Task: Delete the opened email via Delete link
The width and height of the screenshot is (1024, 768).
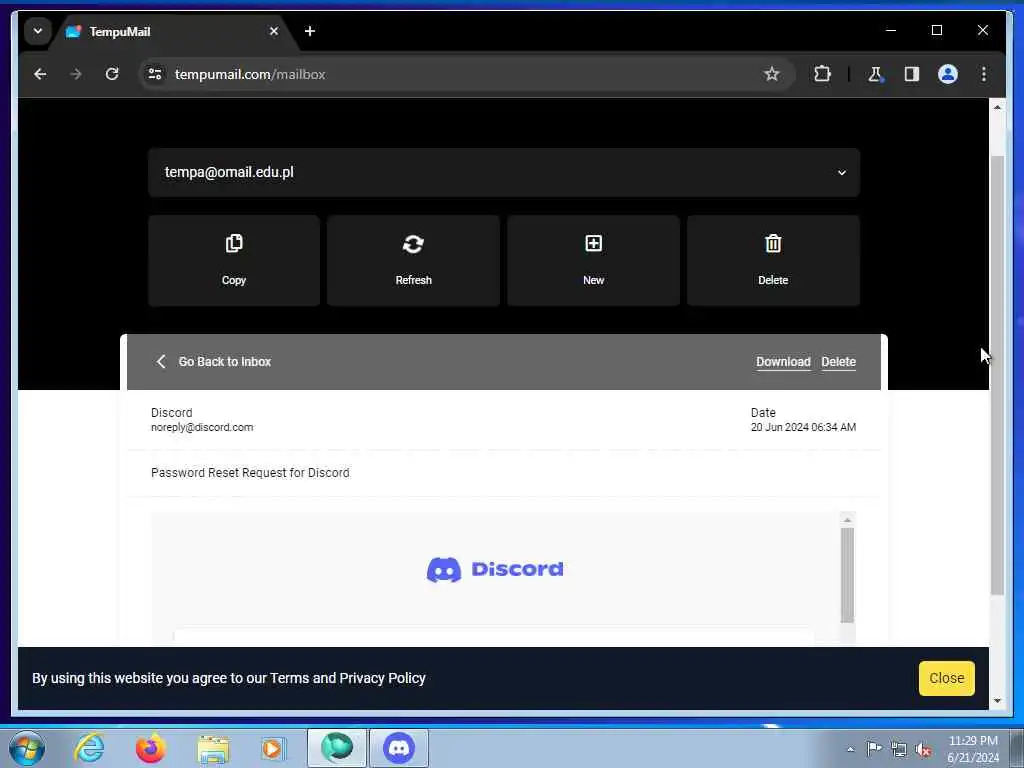Action: [x=839, y=362]
